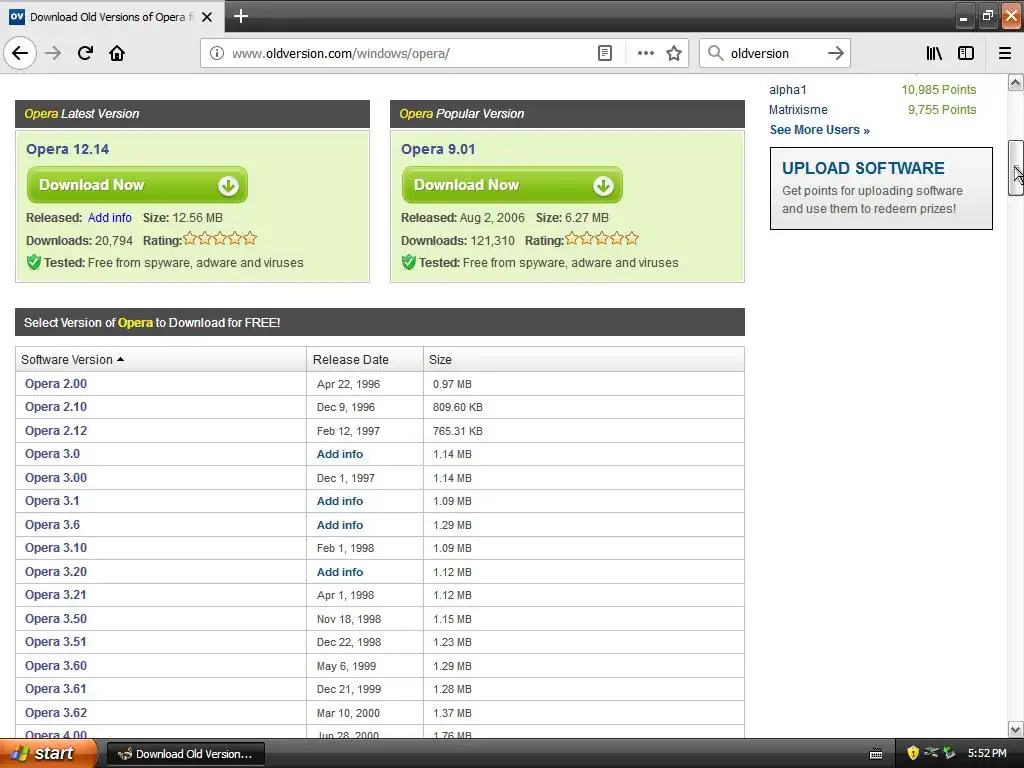This screenshot has width=1024, height=768.
Task: Open Matrixisme user profile
Action: pyautogui.click(x=798, y=110)
